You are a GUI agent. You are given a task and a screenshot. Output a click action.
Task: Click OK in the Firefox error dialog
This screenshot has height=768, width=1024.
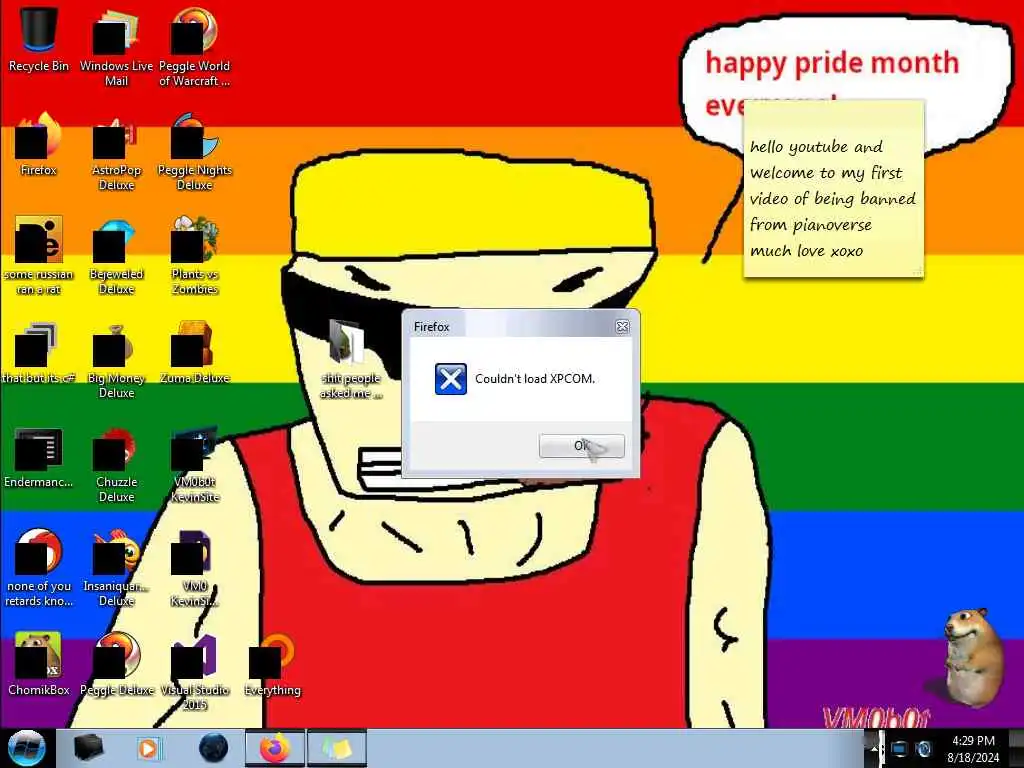coord(581,446)
